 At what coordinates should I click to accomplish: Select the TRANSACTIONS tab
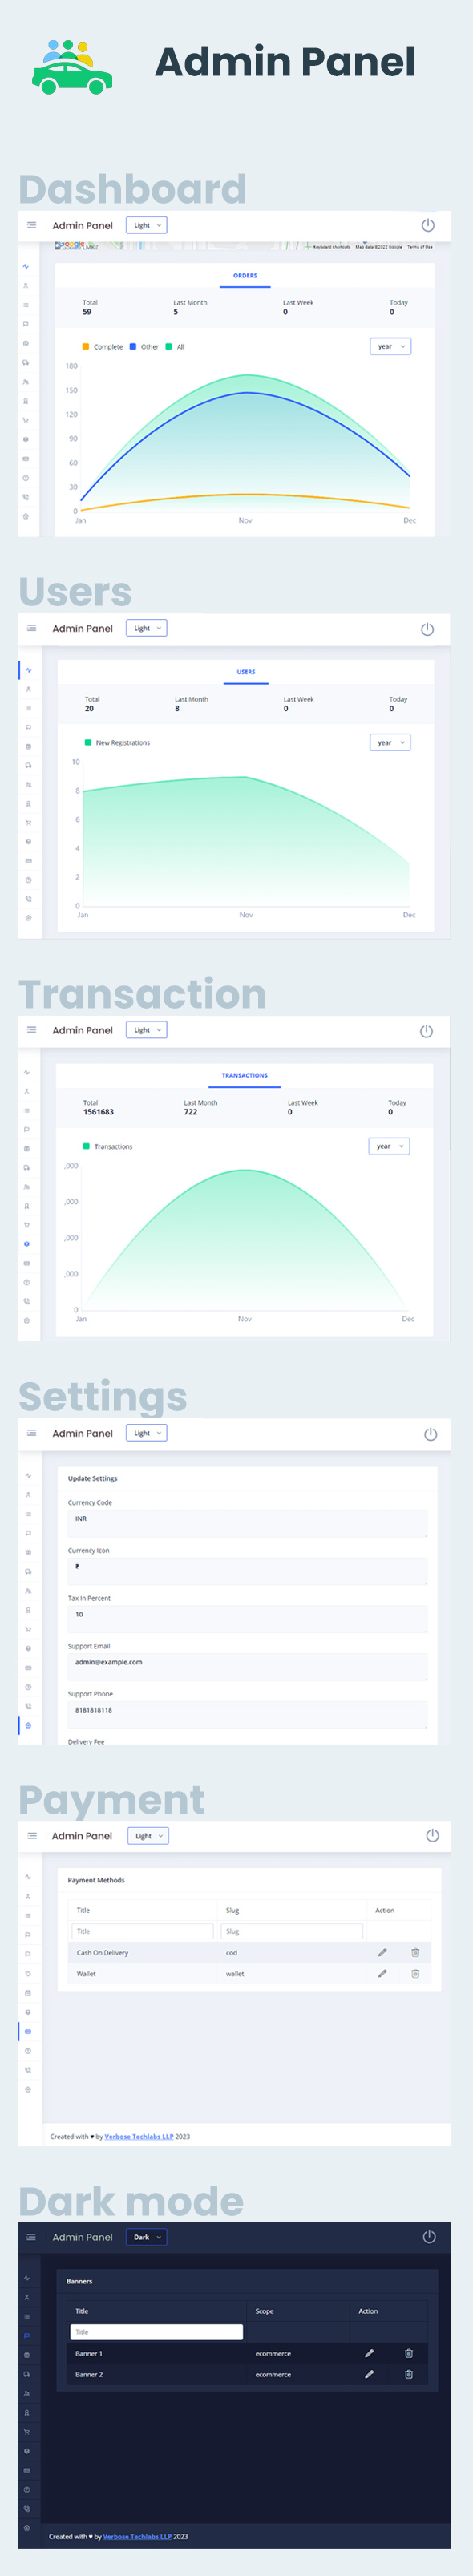coord(245,1076)
